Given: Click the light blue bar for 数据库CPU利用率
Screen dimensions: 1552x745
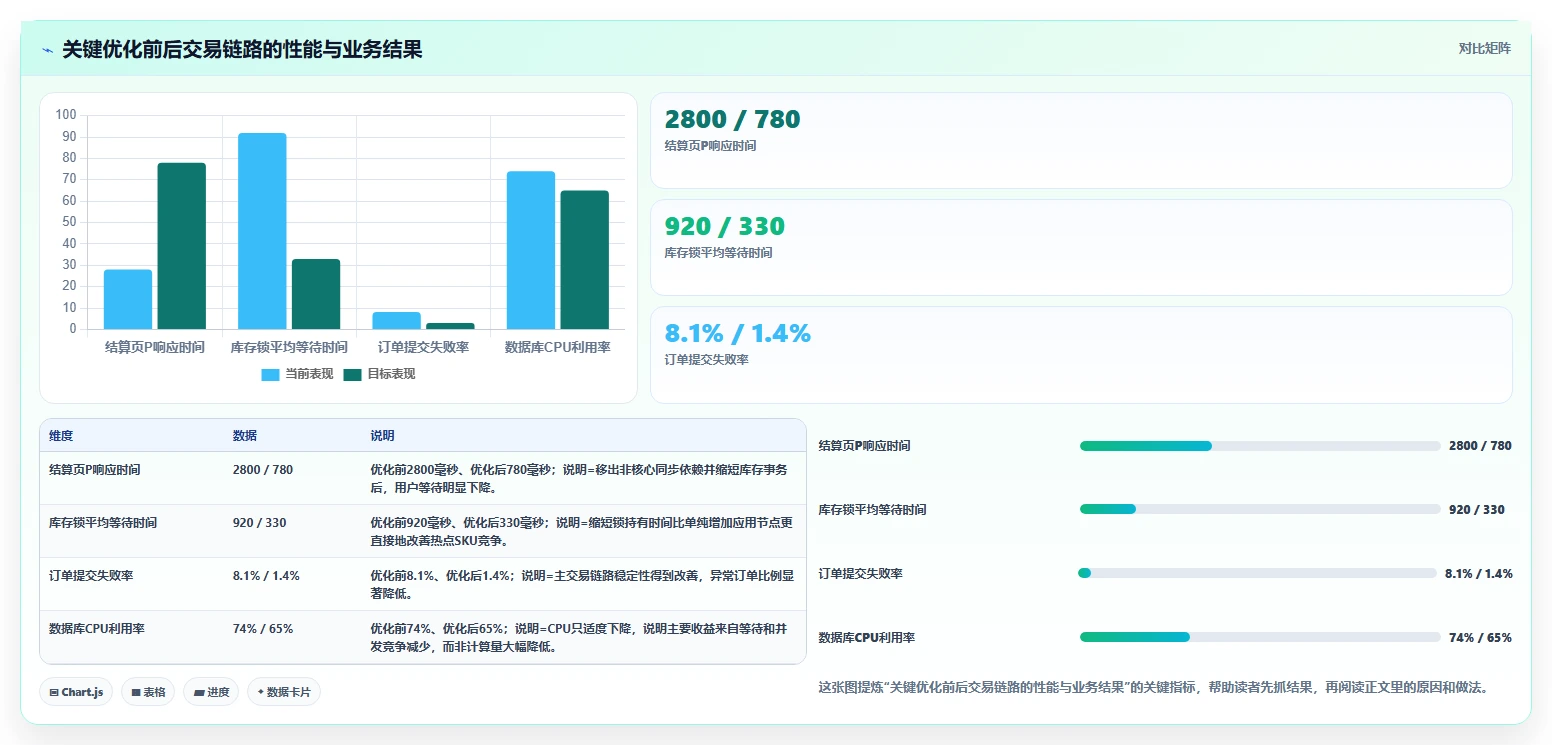Looking at the screenshot, I should point(530,250).
